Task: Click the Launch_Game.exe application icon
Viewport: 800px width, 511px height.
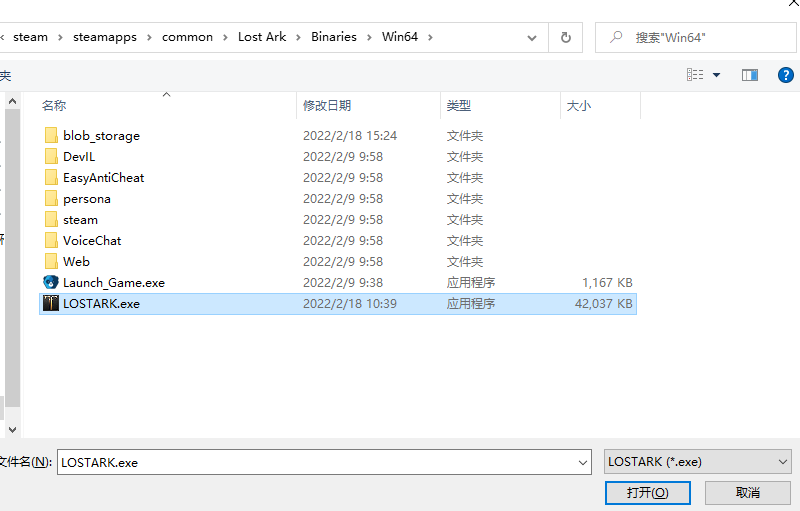Action: point(51,283)
